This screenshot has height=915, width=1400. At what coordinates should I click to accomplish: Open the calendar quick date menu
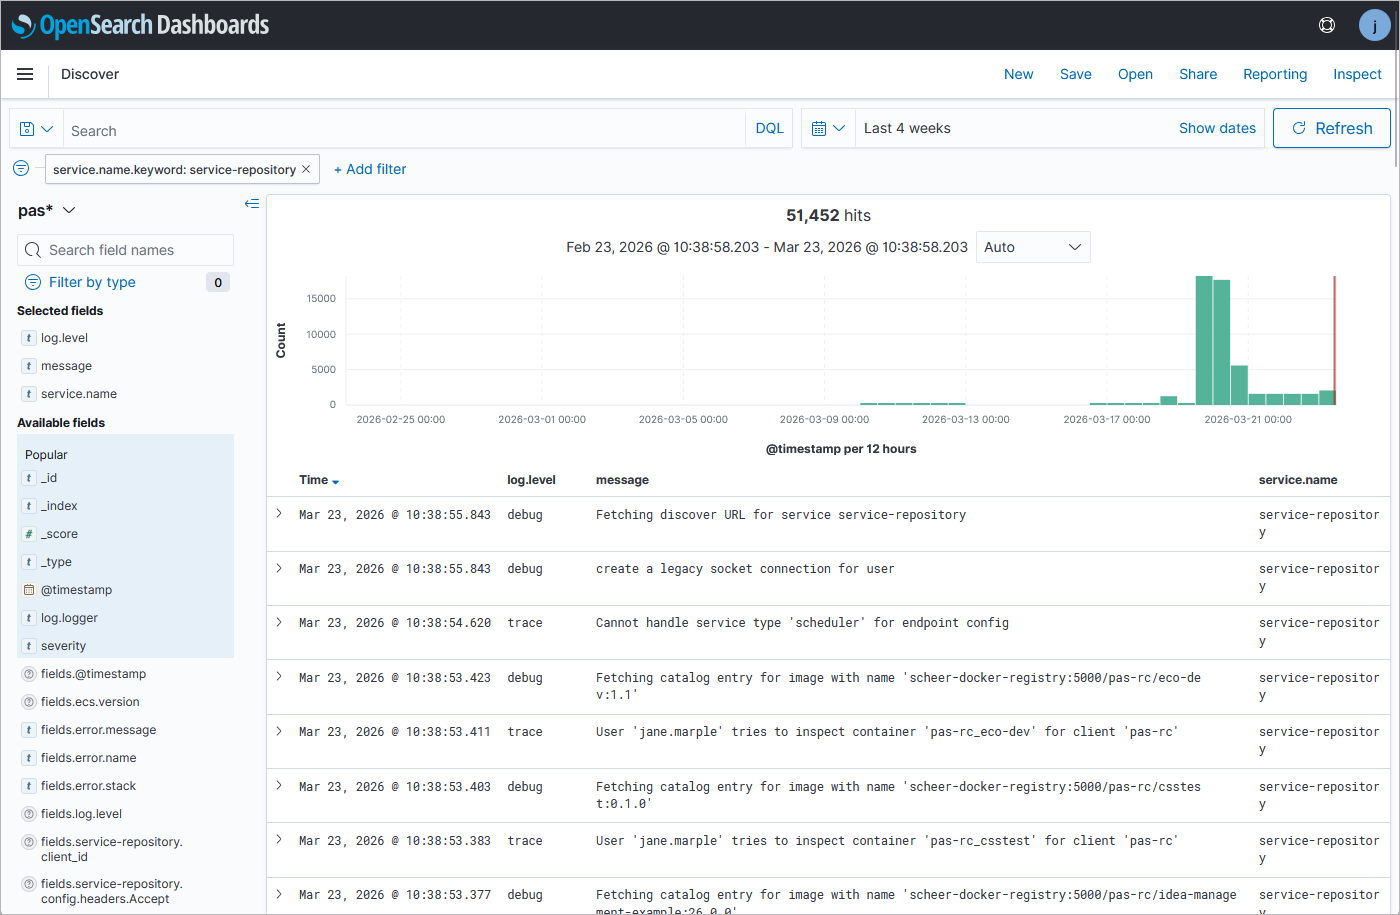[828, 129]
